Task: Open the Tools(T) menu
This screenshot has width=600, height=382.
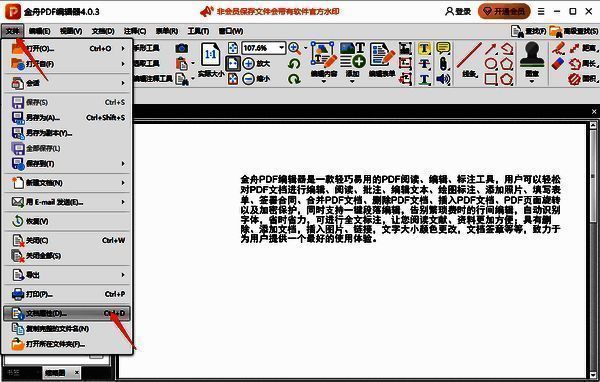Action: [198, 31]
